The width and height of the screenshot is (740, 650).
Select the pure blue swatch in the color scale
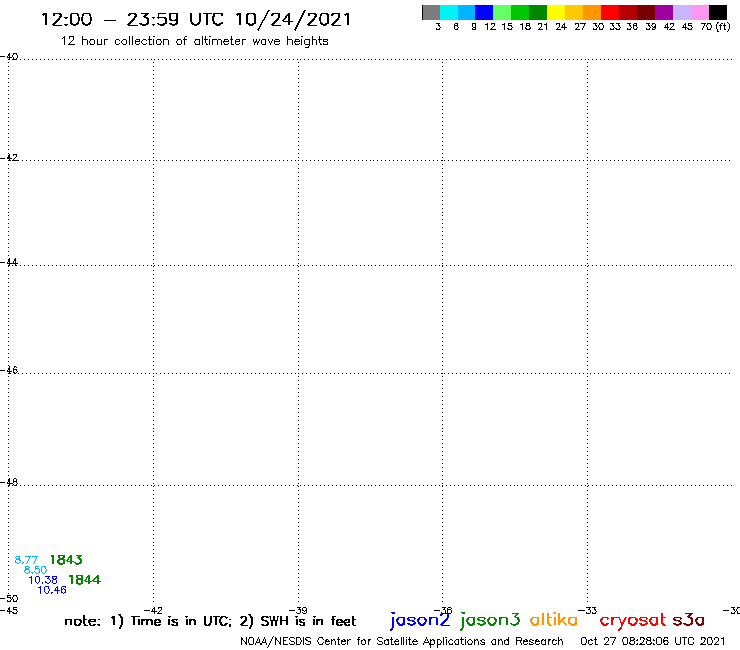coord(485,12)
